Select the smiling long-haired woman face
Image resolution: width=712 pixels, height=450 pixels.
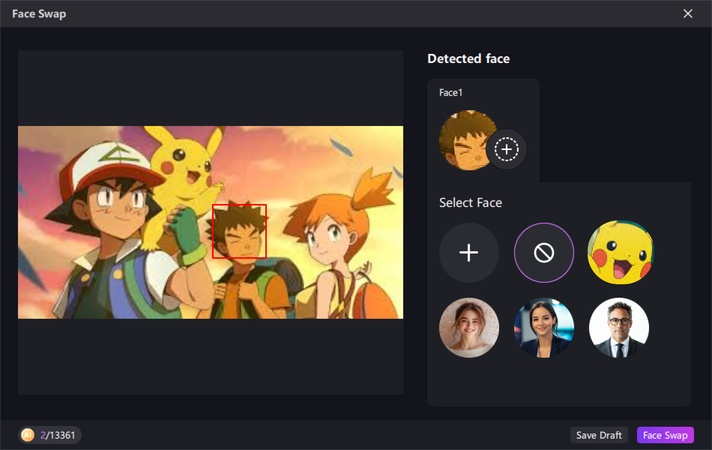[469, 328]
